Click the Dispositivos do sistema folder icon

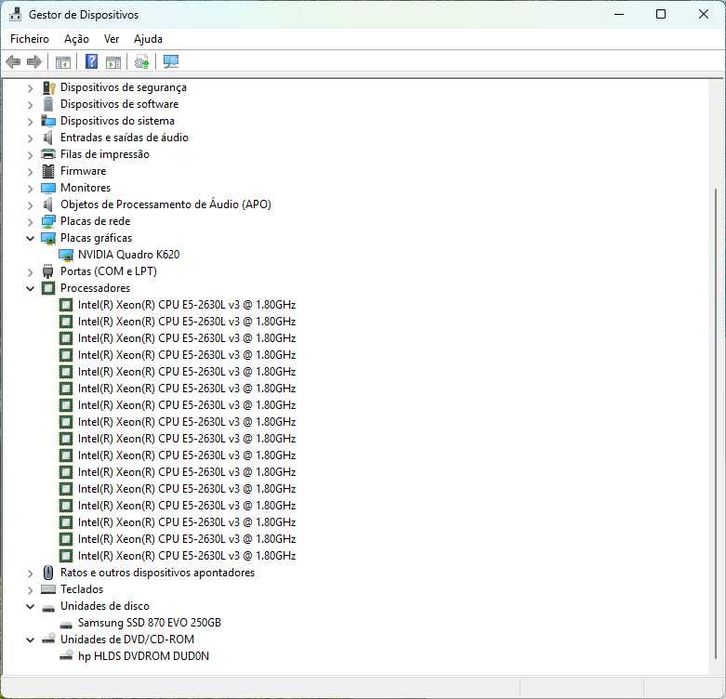(48, 121)
